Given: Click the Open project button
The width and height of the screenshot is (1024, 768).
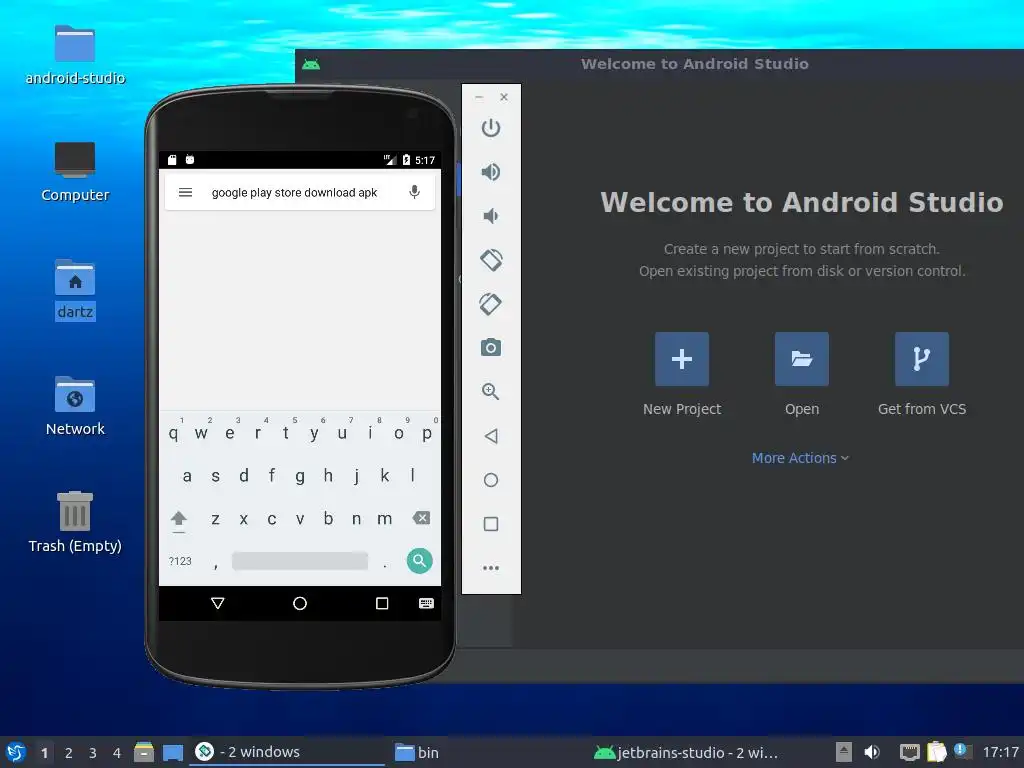Looking at the screenshot, I should [x=801, y=359].
